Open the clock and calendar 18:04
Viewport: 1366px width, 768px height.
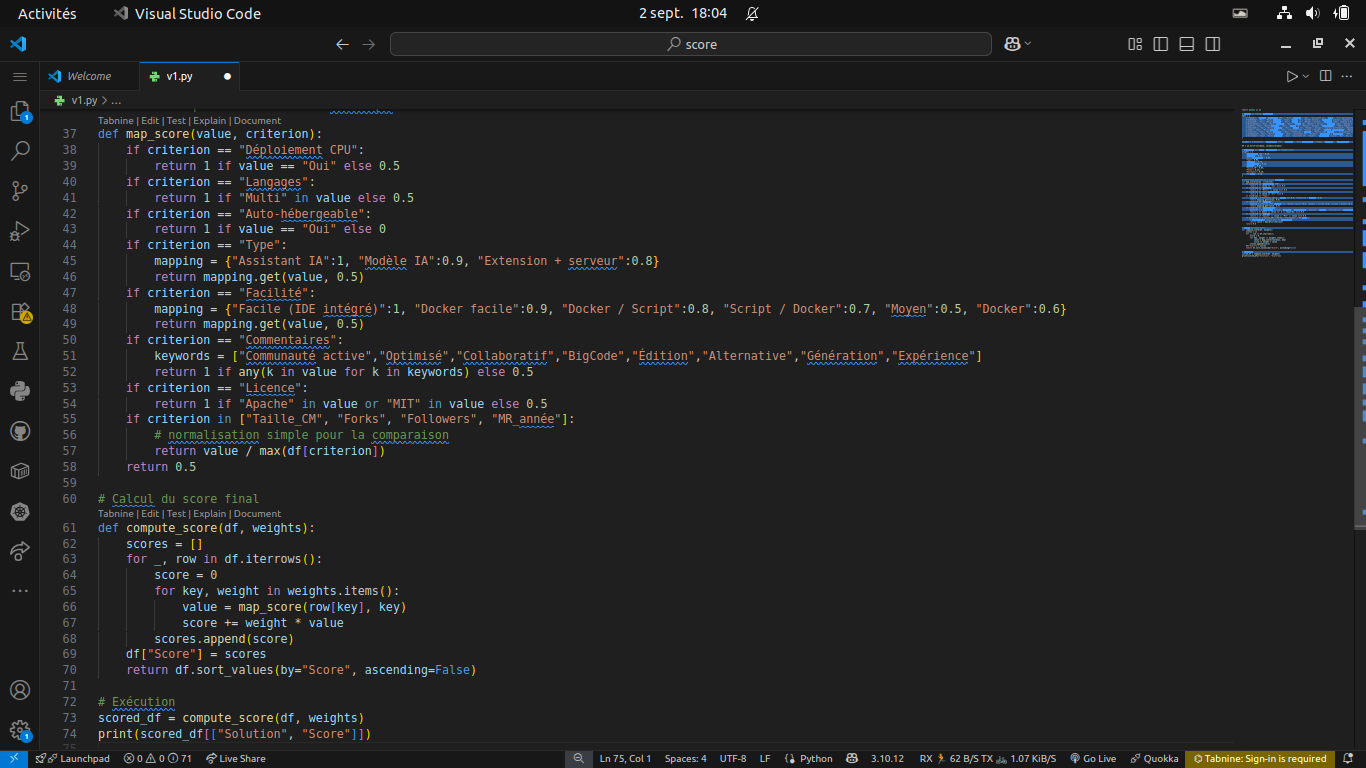click(x=683, y=14)
